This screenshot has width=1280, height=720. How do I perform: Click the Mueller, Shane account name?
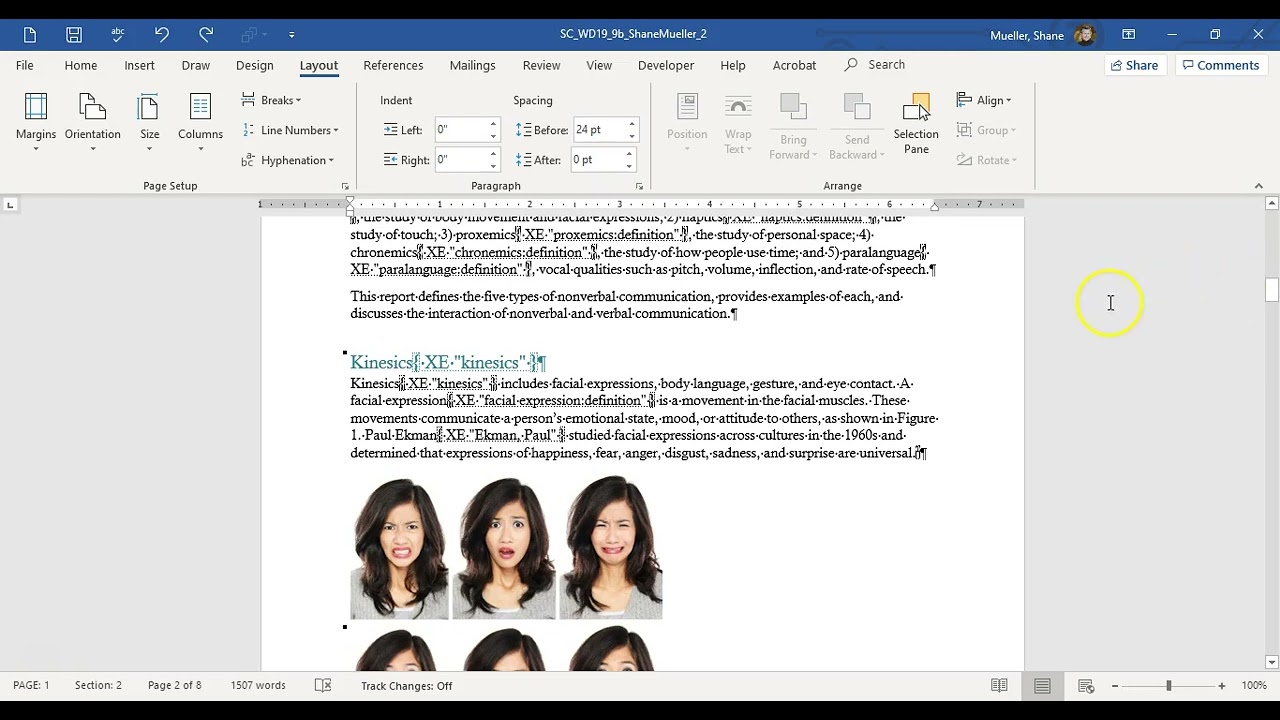click(x=1026, y=35)
